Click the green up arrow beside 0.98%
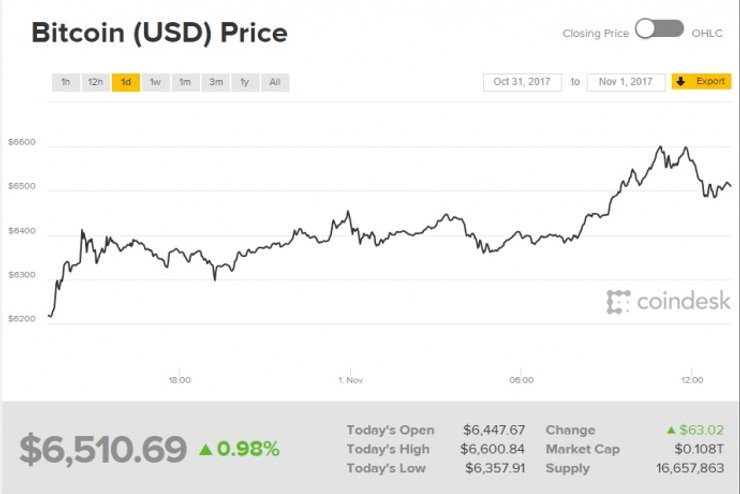This screenshot has width=740, height=494. coord(205,450)
